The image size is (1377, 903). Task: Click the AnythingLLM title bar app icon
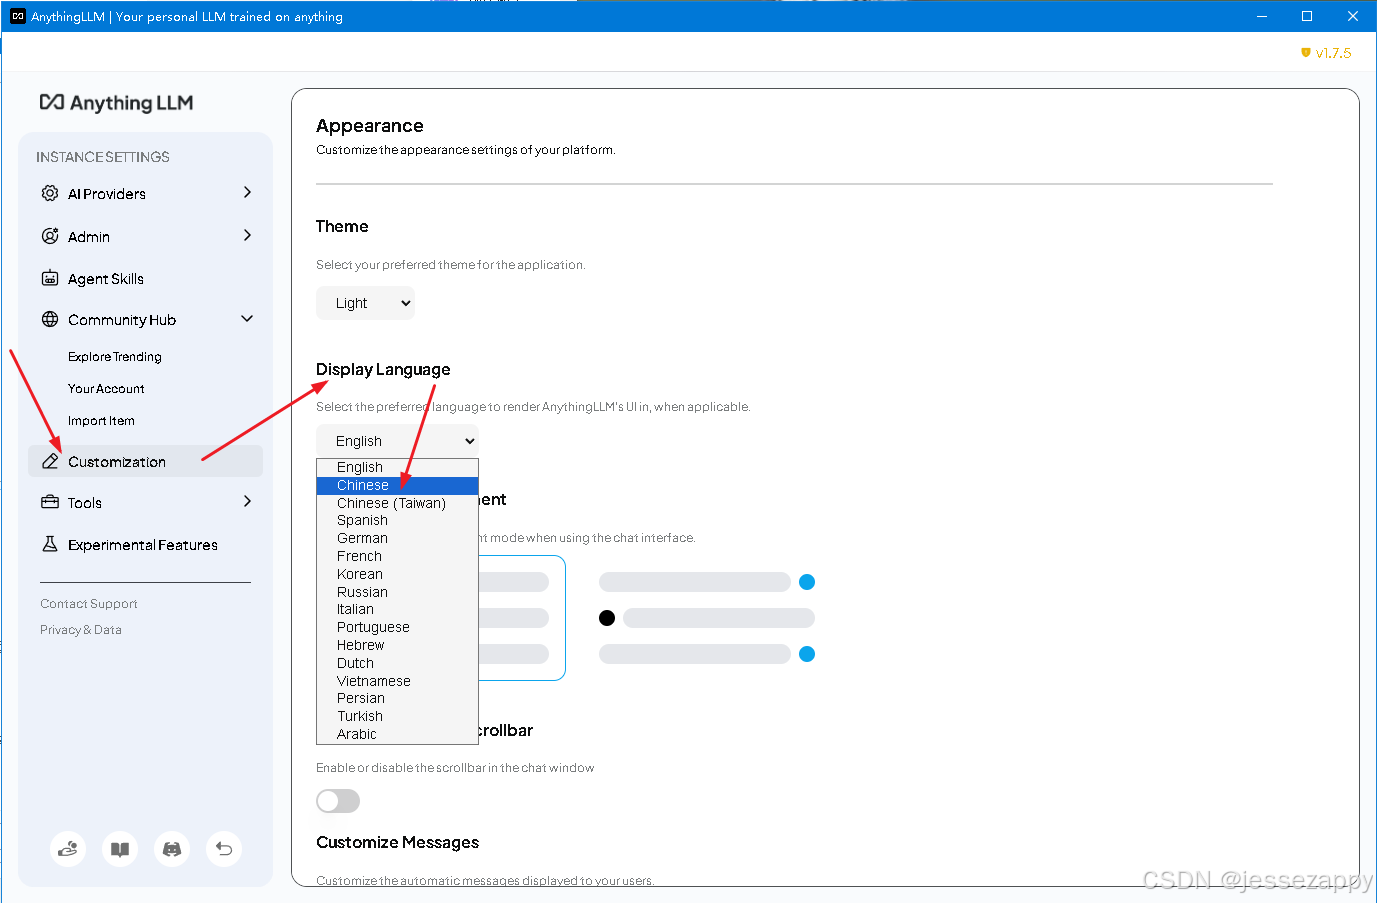(x=17, y=16)
